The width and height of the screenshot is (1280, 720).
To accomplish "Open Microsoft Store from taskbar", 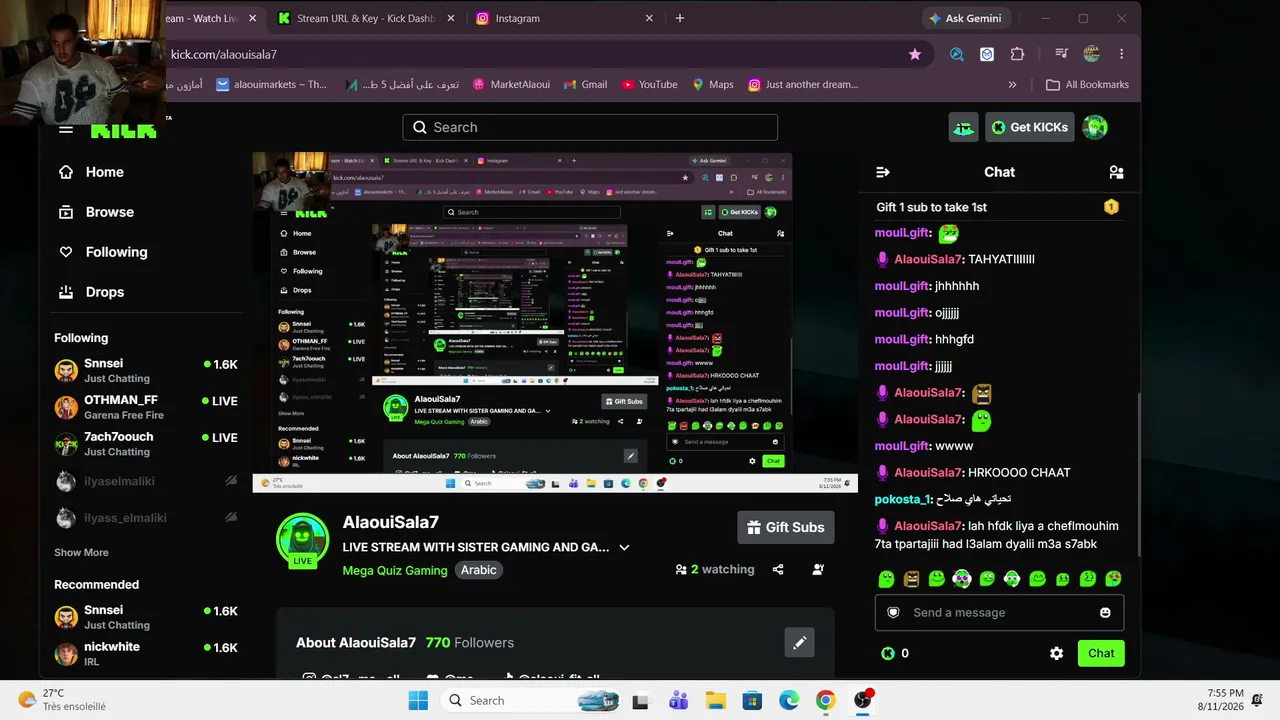I will point(752,700).
